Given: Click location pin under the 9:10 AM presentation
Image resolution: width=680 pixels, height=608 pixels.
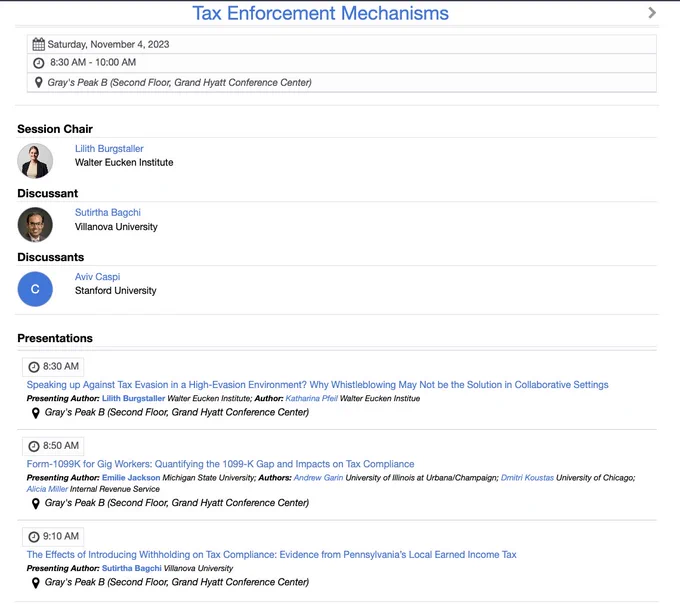Looking at the screenshot, I should 36,583.
